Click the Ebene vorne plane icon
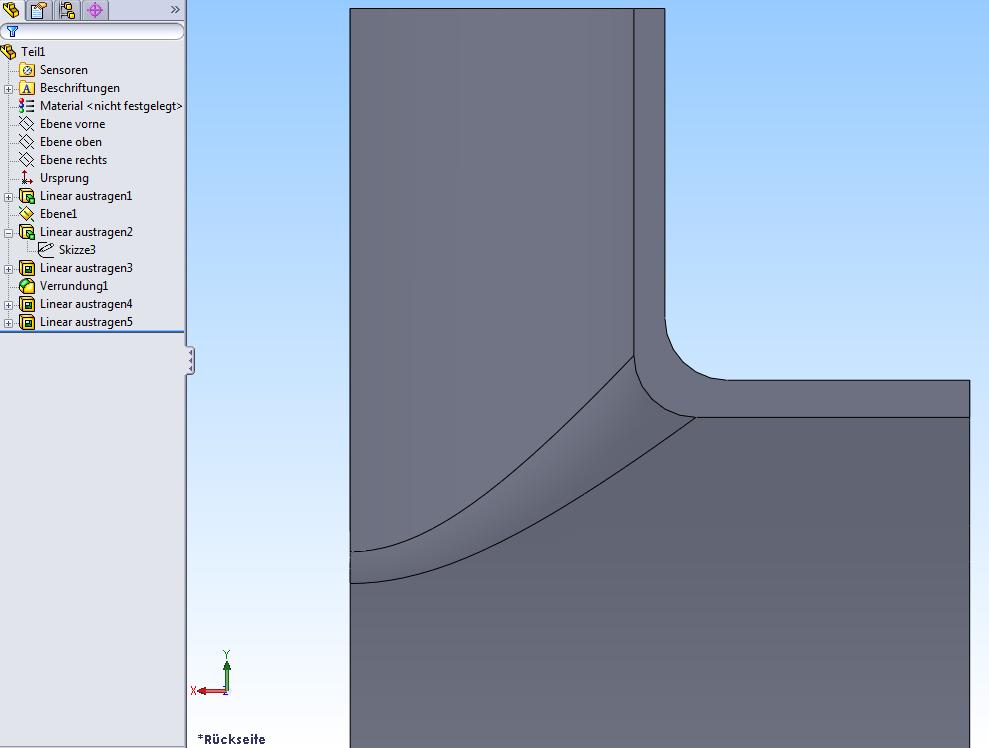This screenshot has width=989, height=748. tap(26, 124)
